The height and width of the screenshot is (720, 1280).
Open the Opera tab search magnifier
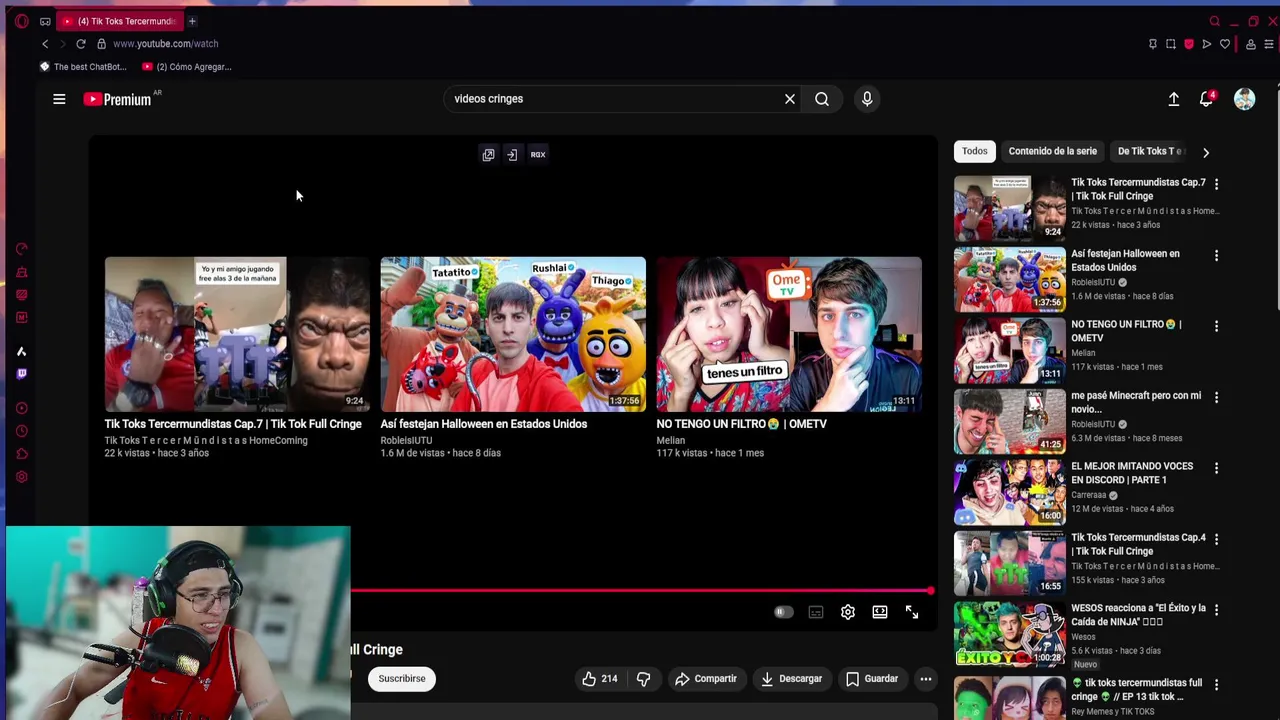1215,21
